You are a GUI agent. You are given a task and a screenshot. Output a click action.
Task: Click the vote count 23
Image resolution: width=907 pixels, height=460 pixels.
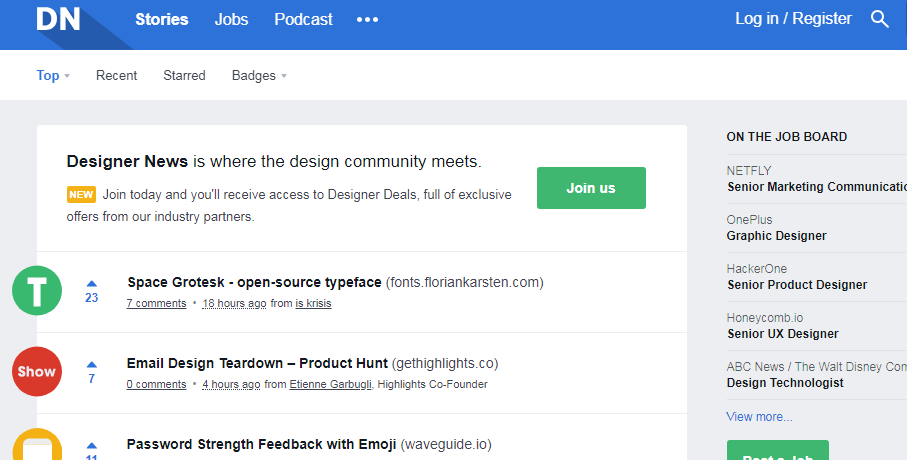[x=91, y=298]
